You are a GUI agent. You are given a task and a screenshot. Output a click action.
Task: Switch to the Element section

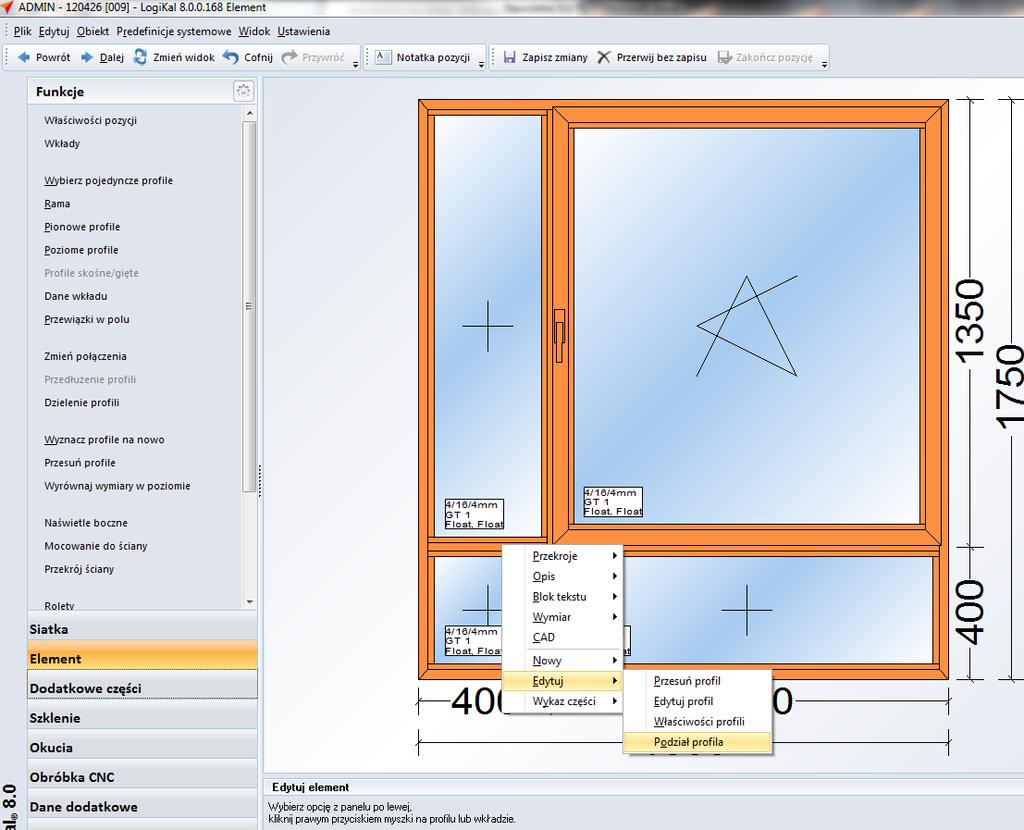(x=142, y=658)
